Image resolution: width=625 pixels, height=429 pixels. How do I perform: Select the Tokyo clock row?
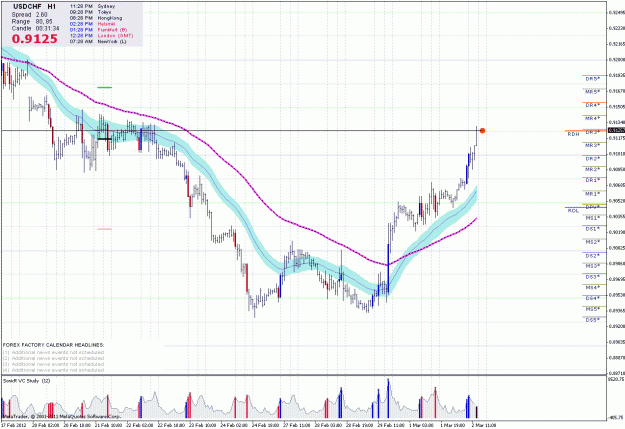[90, 12]
